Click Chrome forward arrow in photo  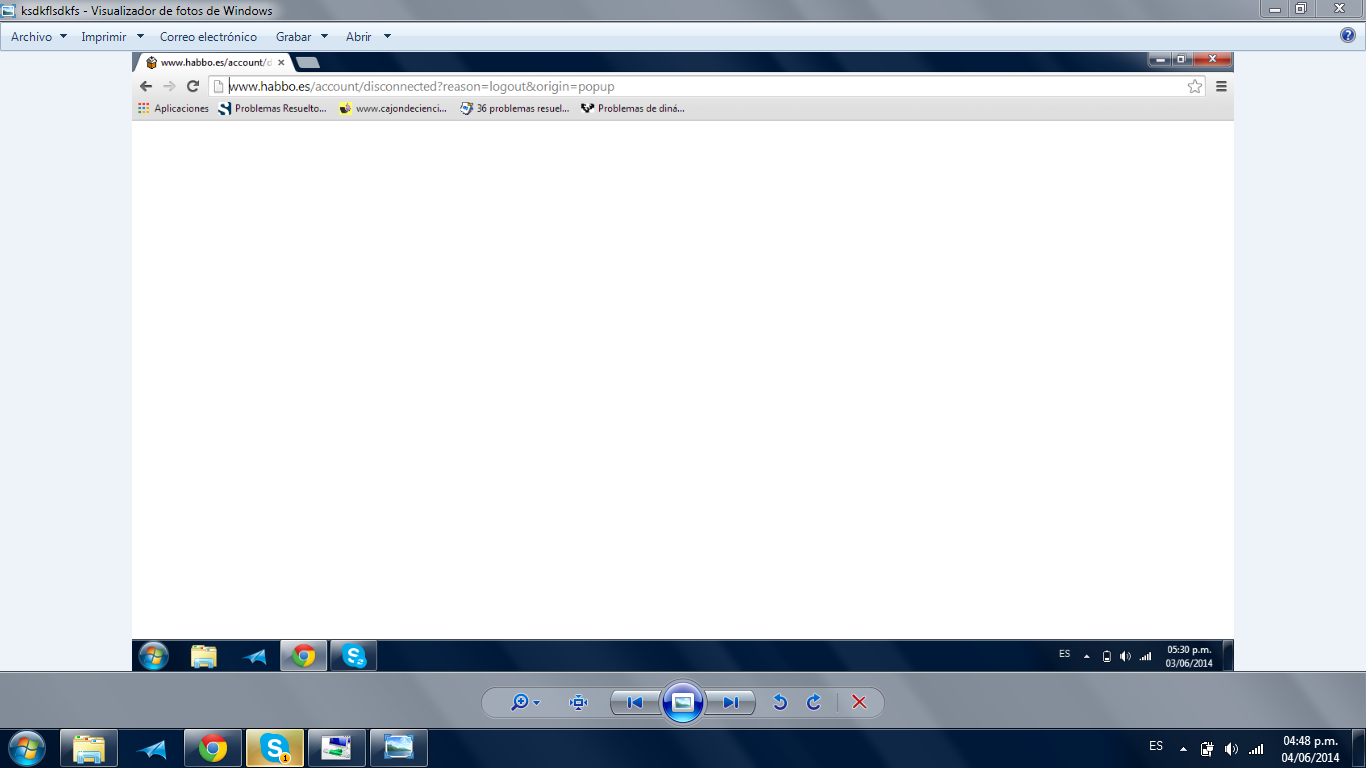pyautogui.click(x=169, y=86)
